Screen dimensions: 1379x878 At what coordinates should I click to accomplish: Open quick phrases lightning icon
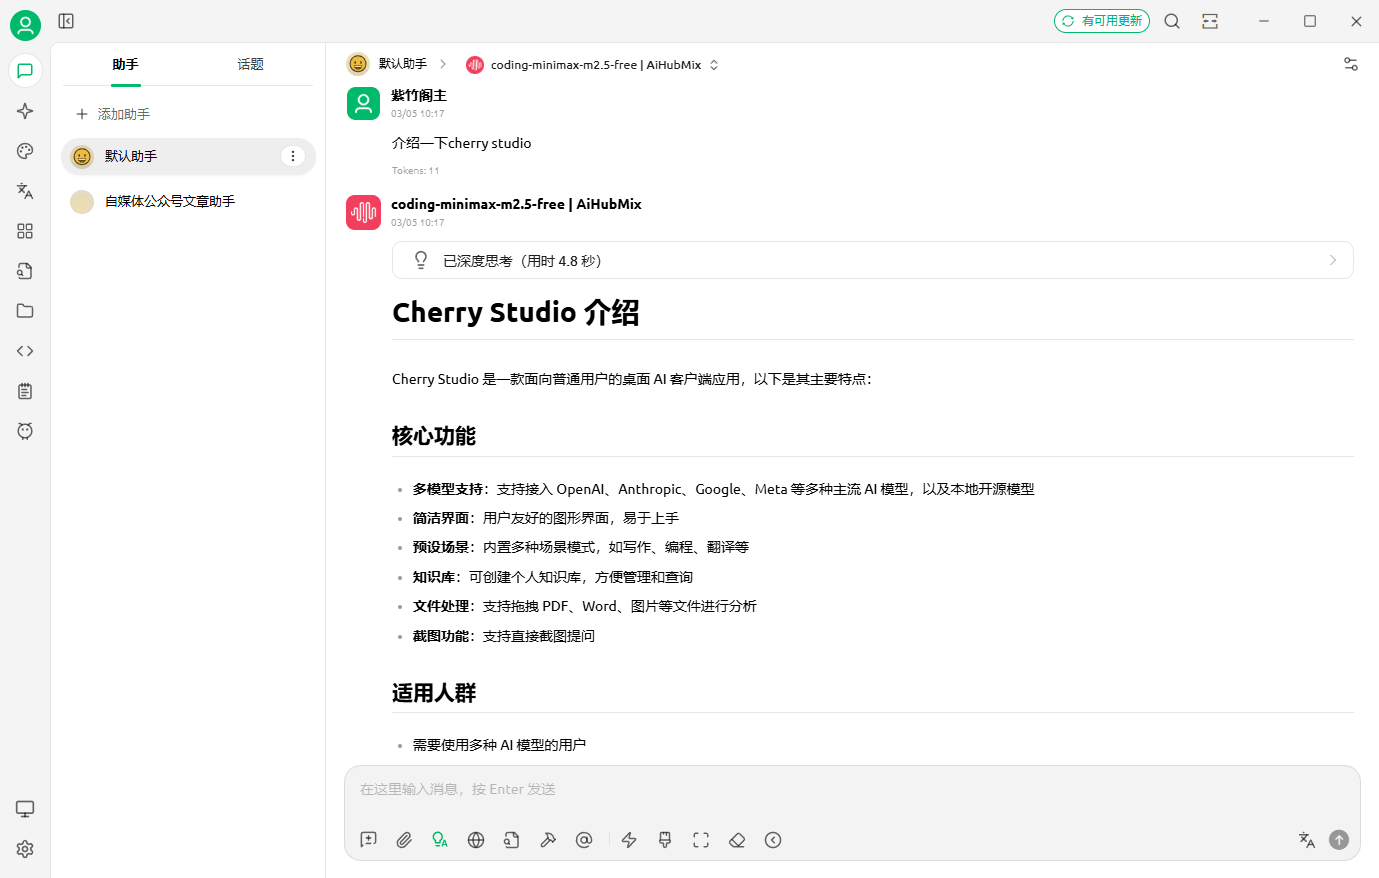pyautogui.click(x=629, y=840)
